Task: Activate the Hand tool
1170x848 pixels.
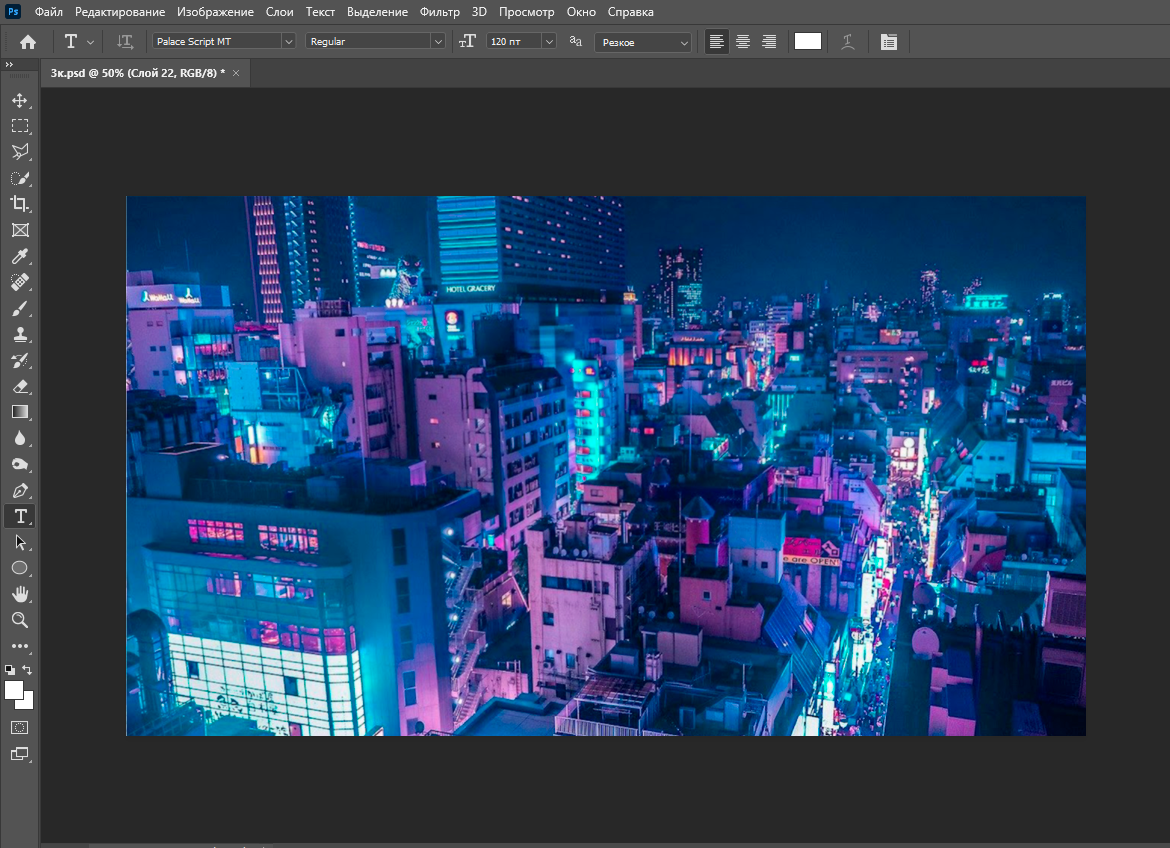Action: click(19, 594)
